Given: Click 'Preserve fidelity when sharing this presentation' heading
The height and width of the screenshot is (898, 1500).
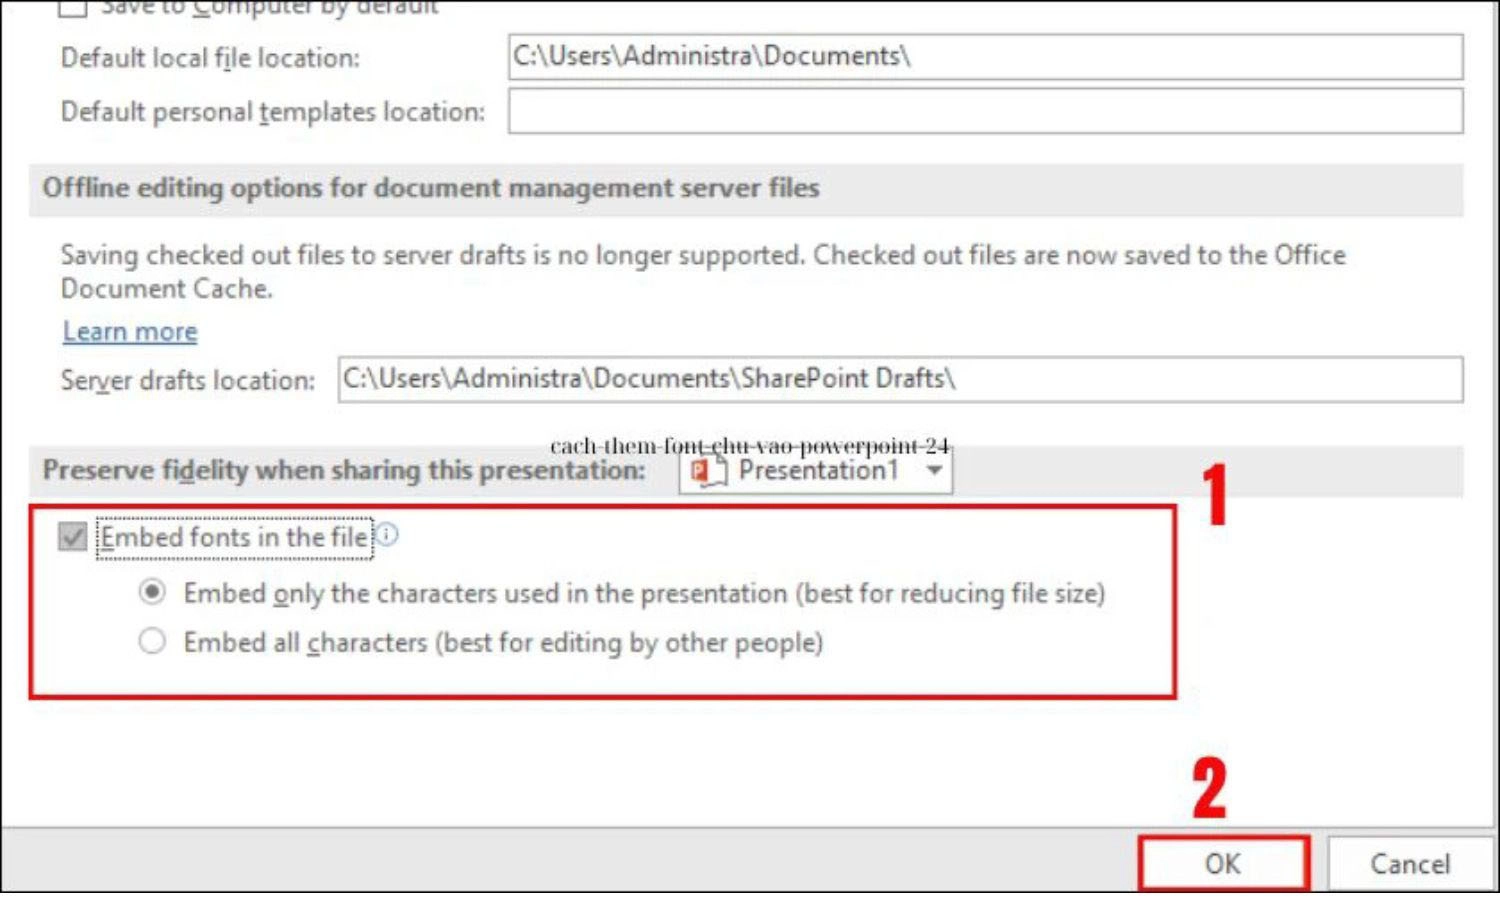Looking at the screenshot, I should point(344,470).
